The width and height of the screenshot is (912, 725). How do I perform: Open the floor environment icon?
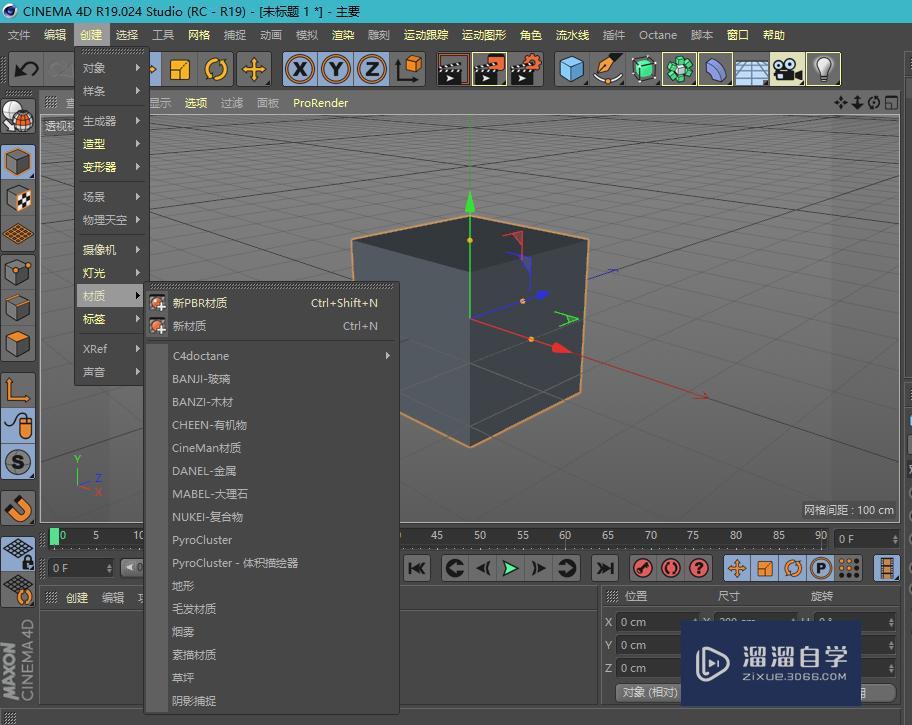(x=751, y=69)
